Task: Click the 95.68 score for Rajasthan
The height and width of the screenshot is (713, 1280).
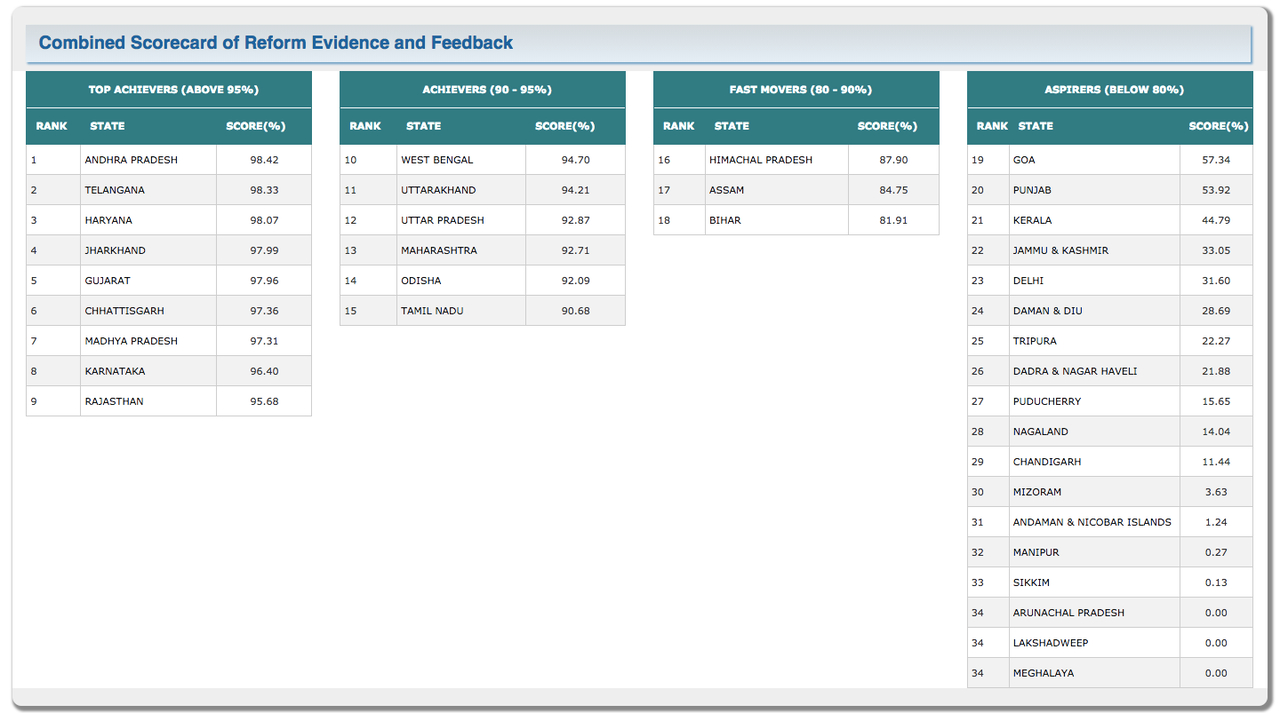Action: click(264, 401)
